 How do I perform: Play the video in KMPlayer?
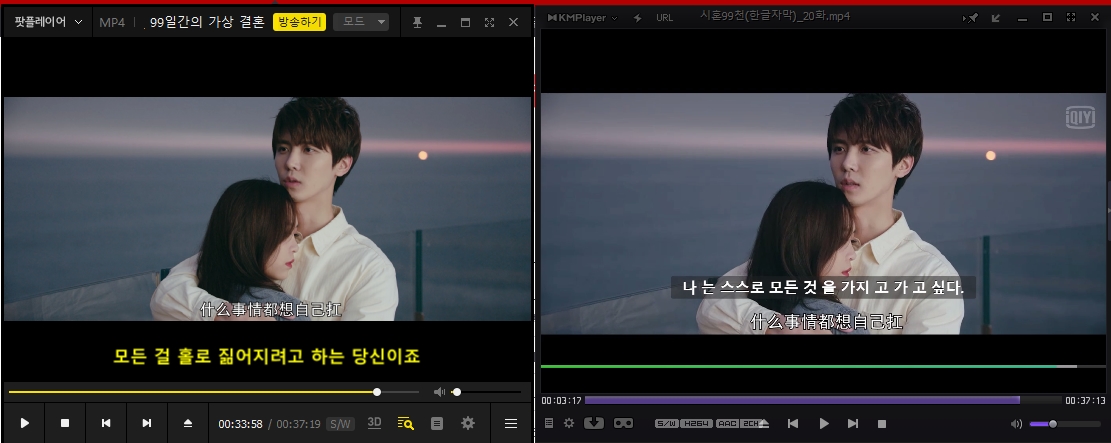click(823, 423)
